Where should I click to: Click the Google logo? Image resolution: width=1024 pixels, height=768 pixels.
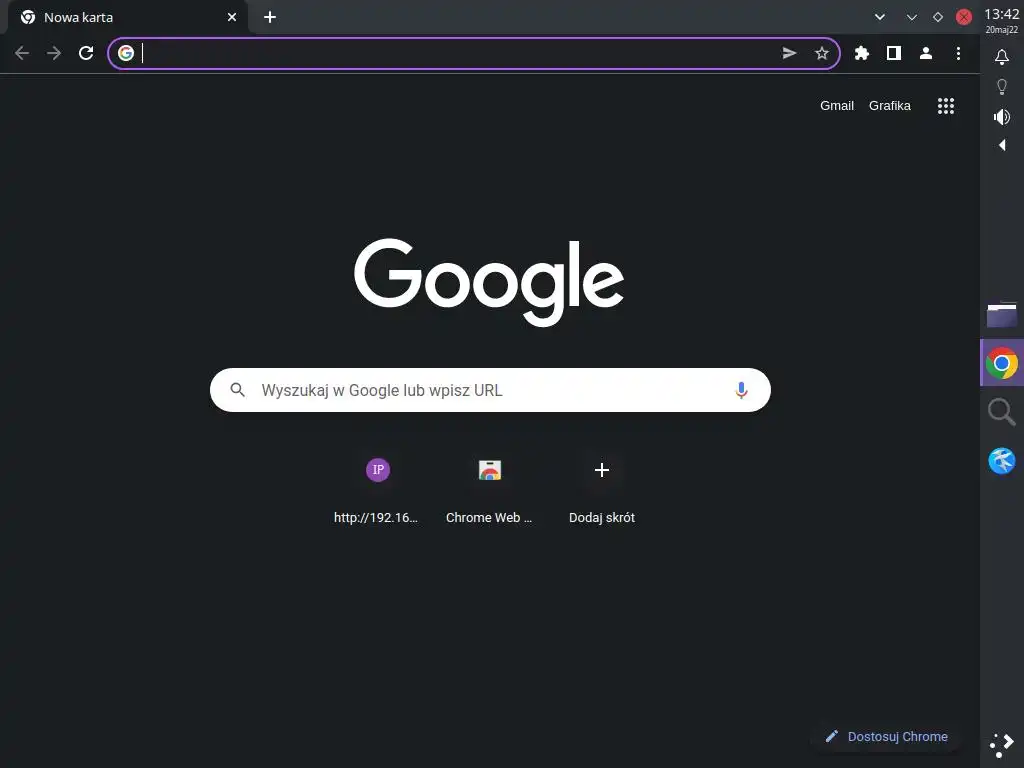489,281
